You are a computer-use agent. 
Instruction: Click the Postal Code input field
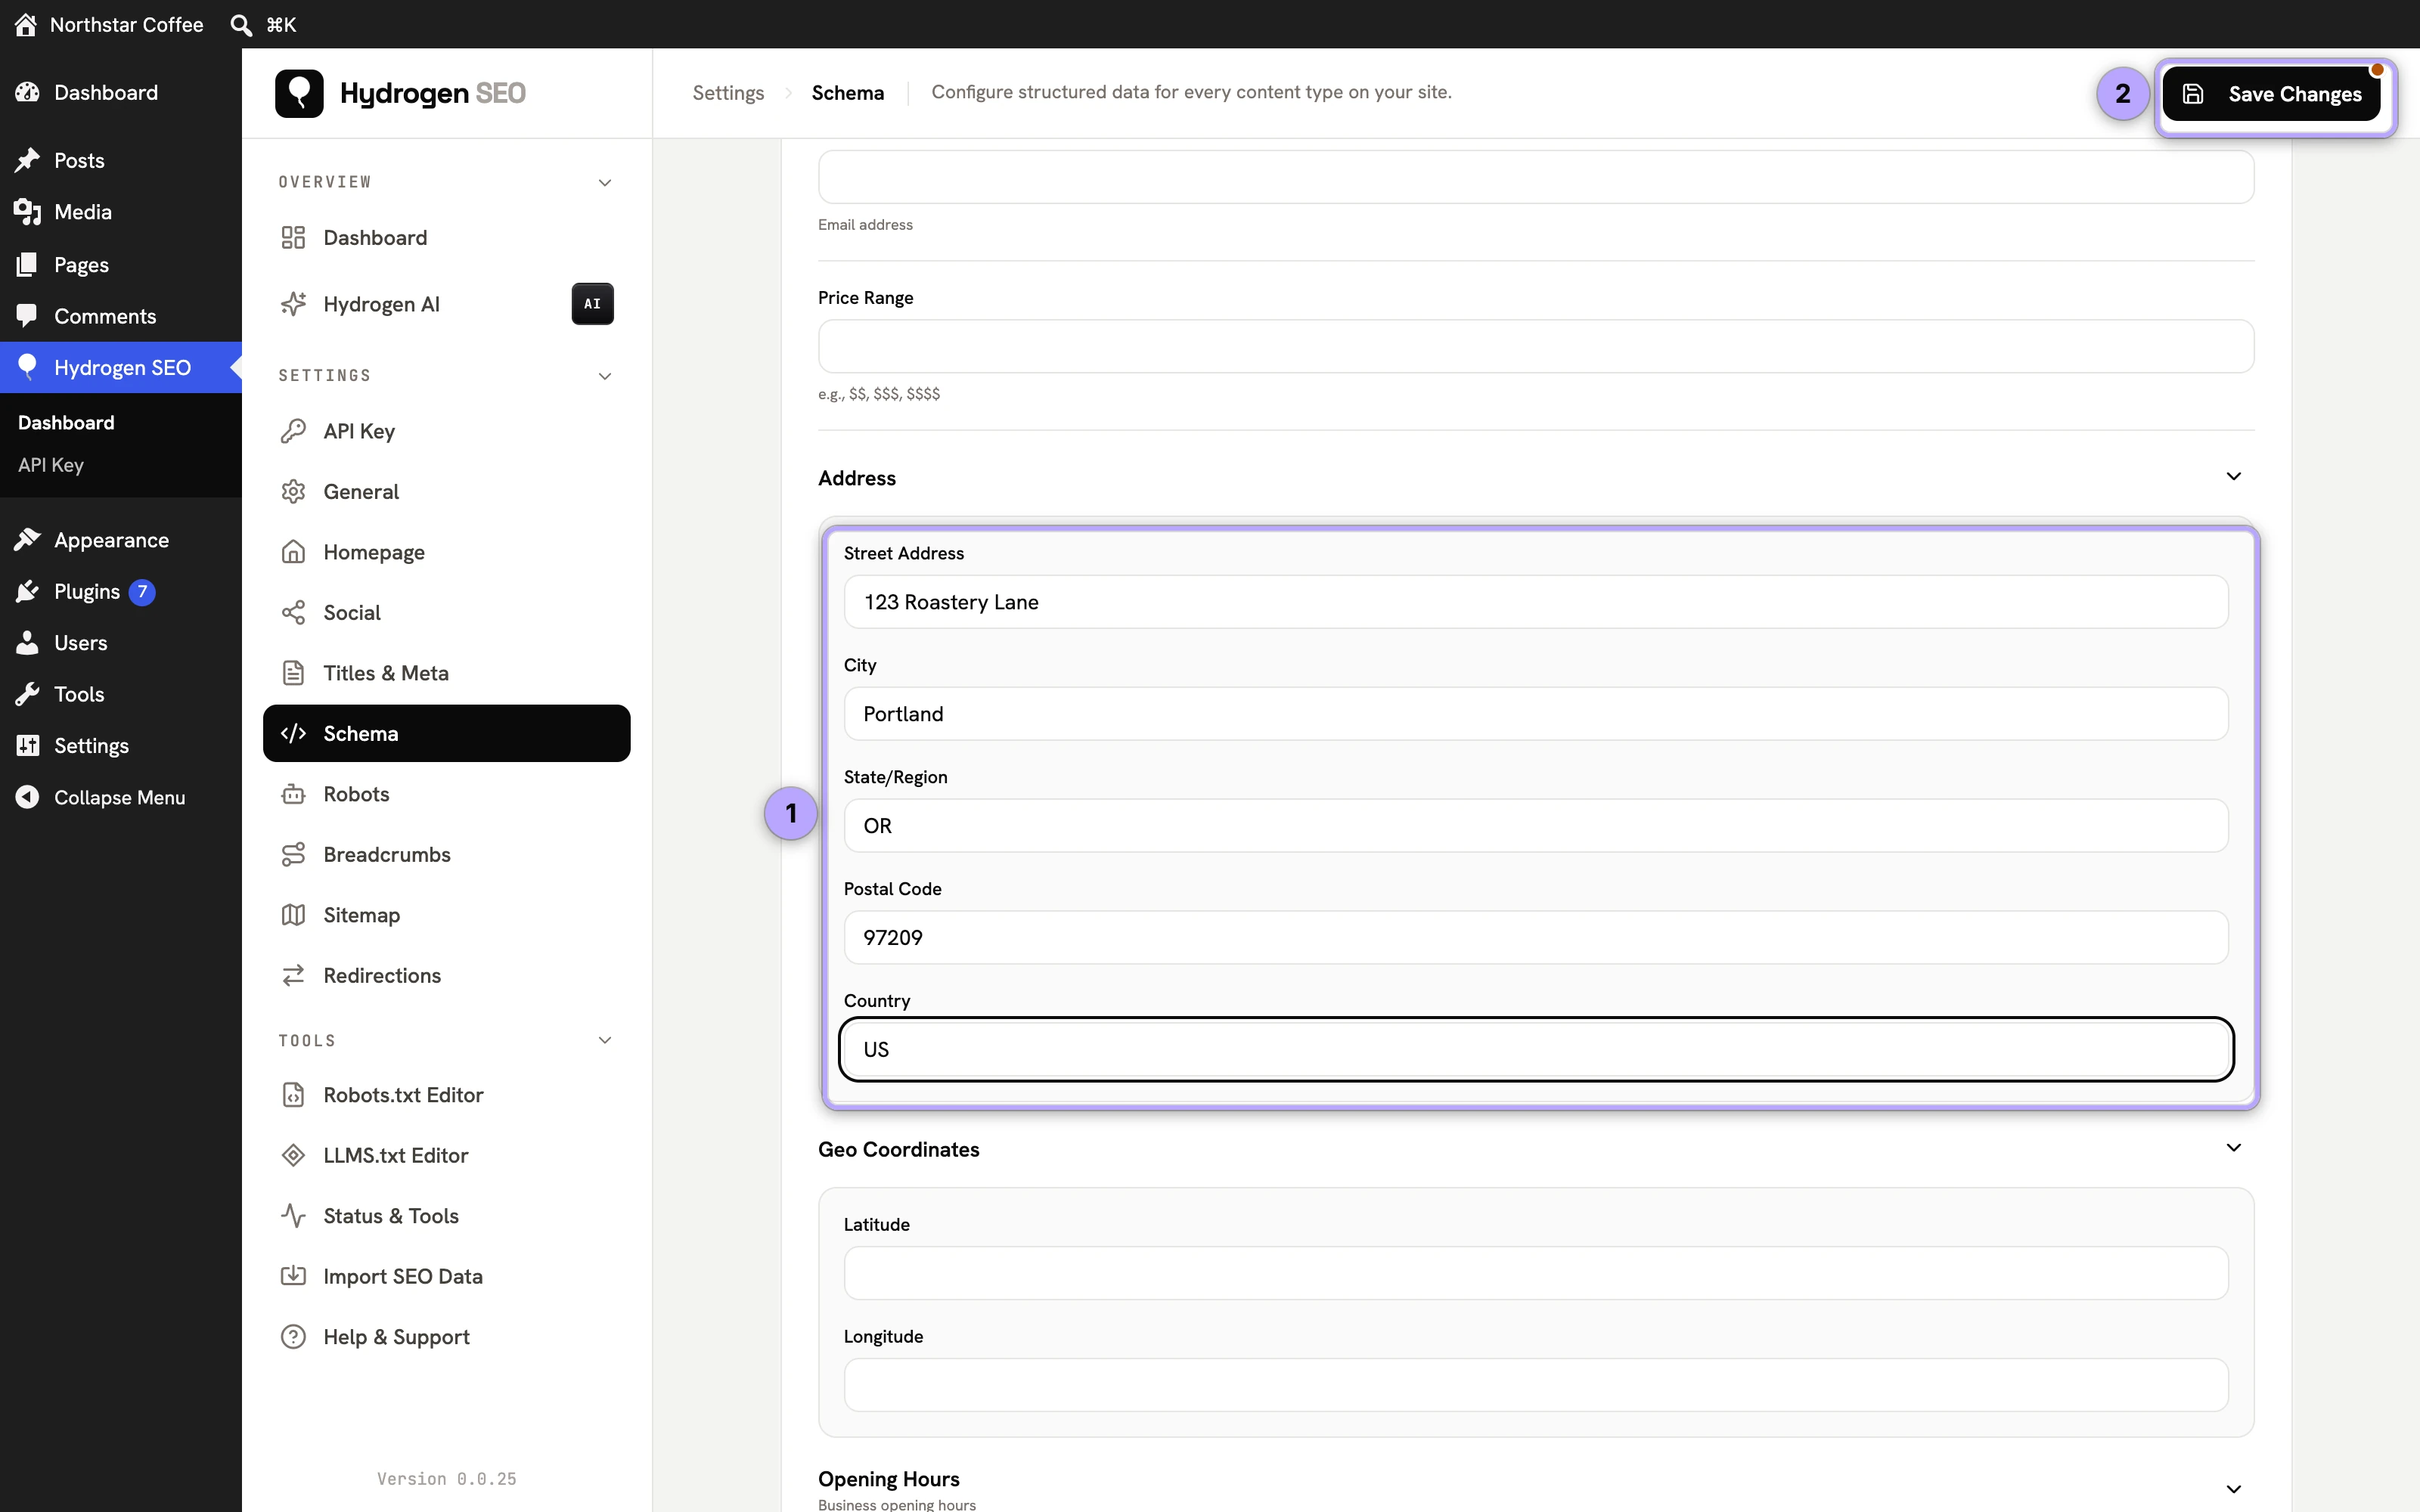tap(1536, 938)
